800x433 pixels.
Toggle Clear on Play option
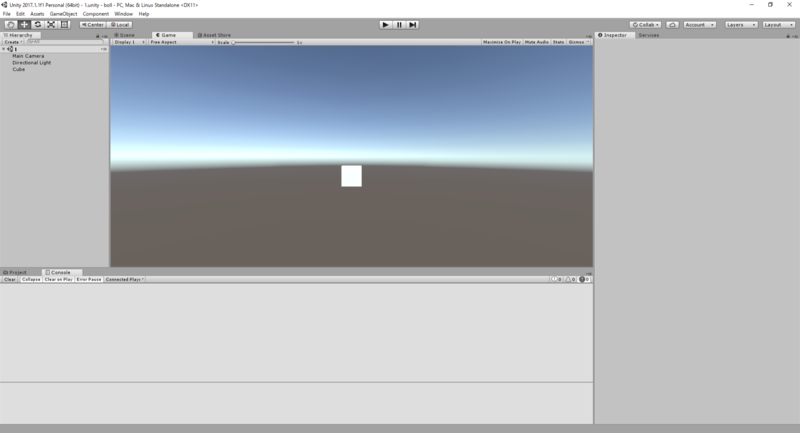58,279
